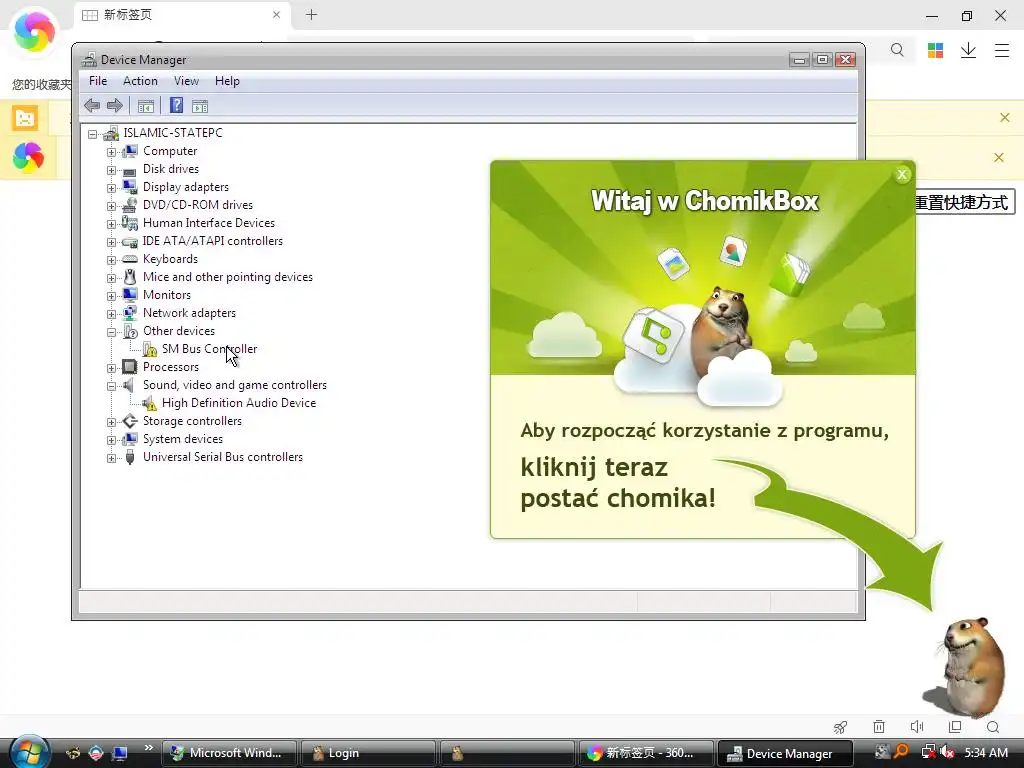Open a new browser tab with plus
Viewport: 1024px width, 768px height.
tap(312, 15)
